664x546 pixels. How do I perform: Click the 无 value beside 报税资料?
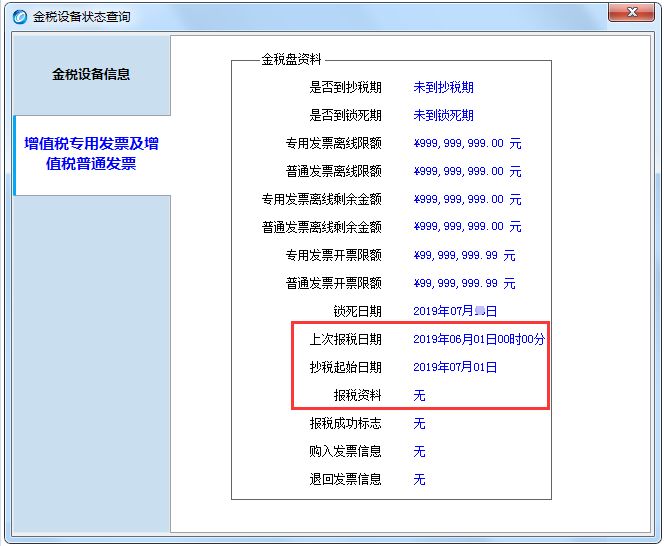point(419,395)
